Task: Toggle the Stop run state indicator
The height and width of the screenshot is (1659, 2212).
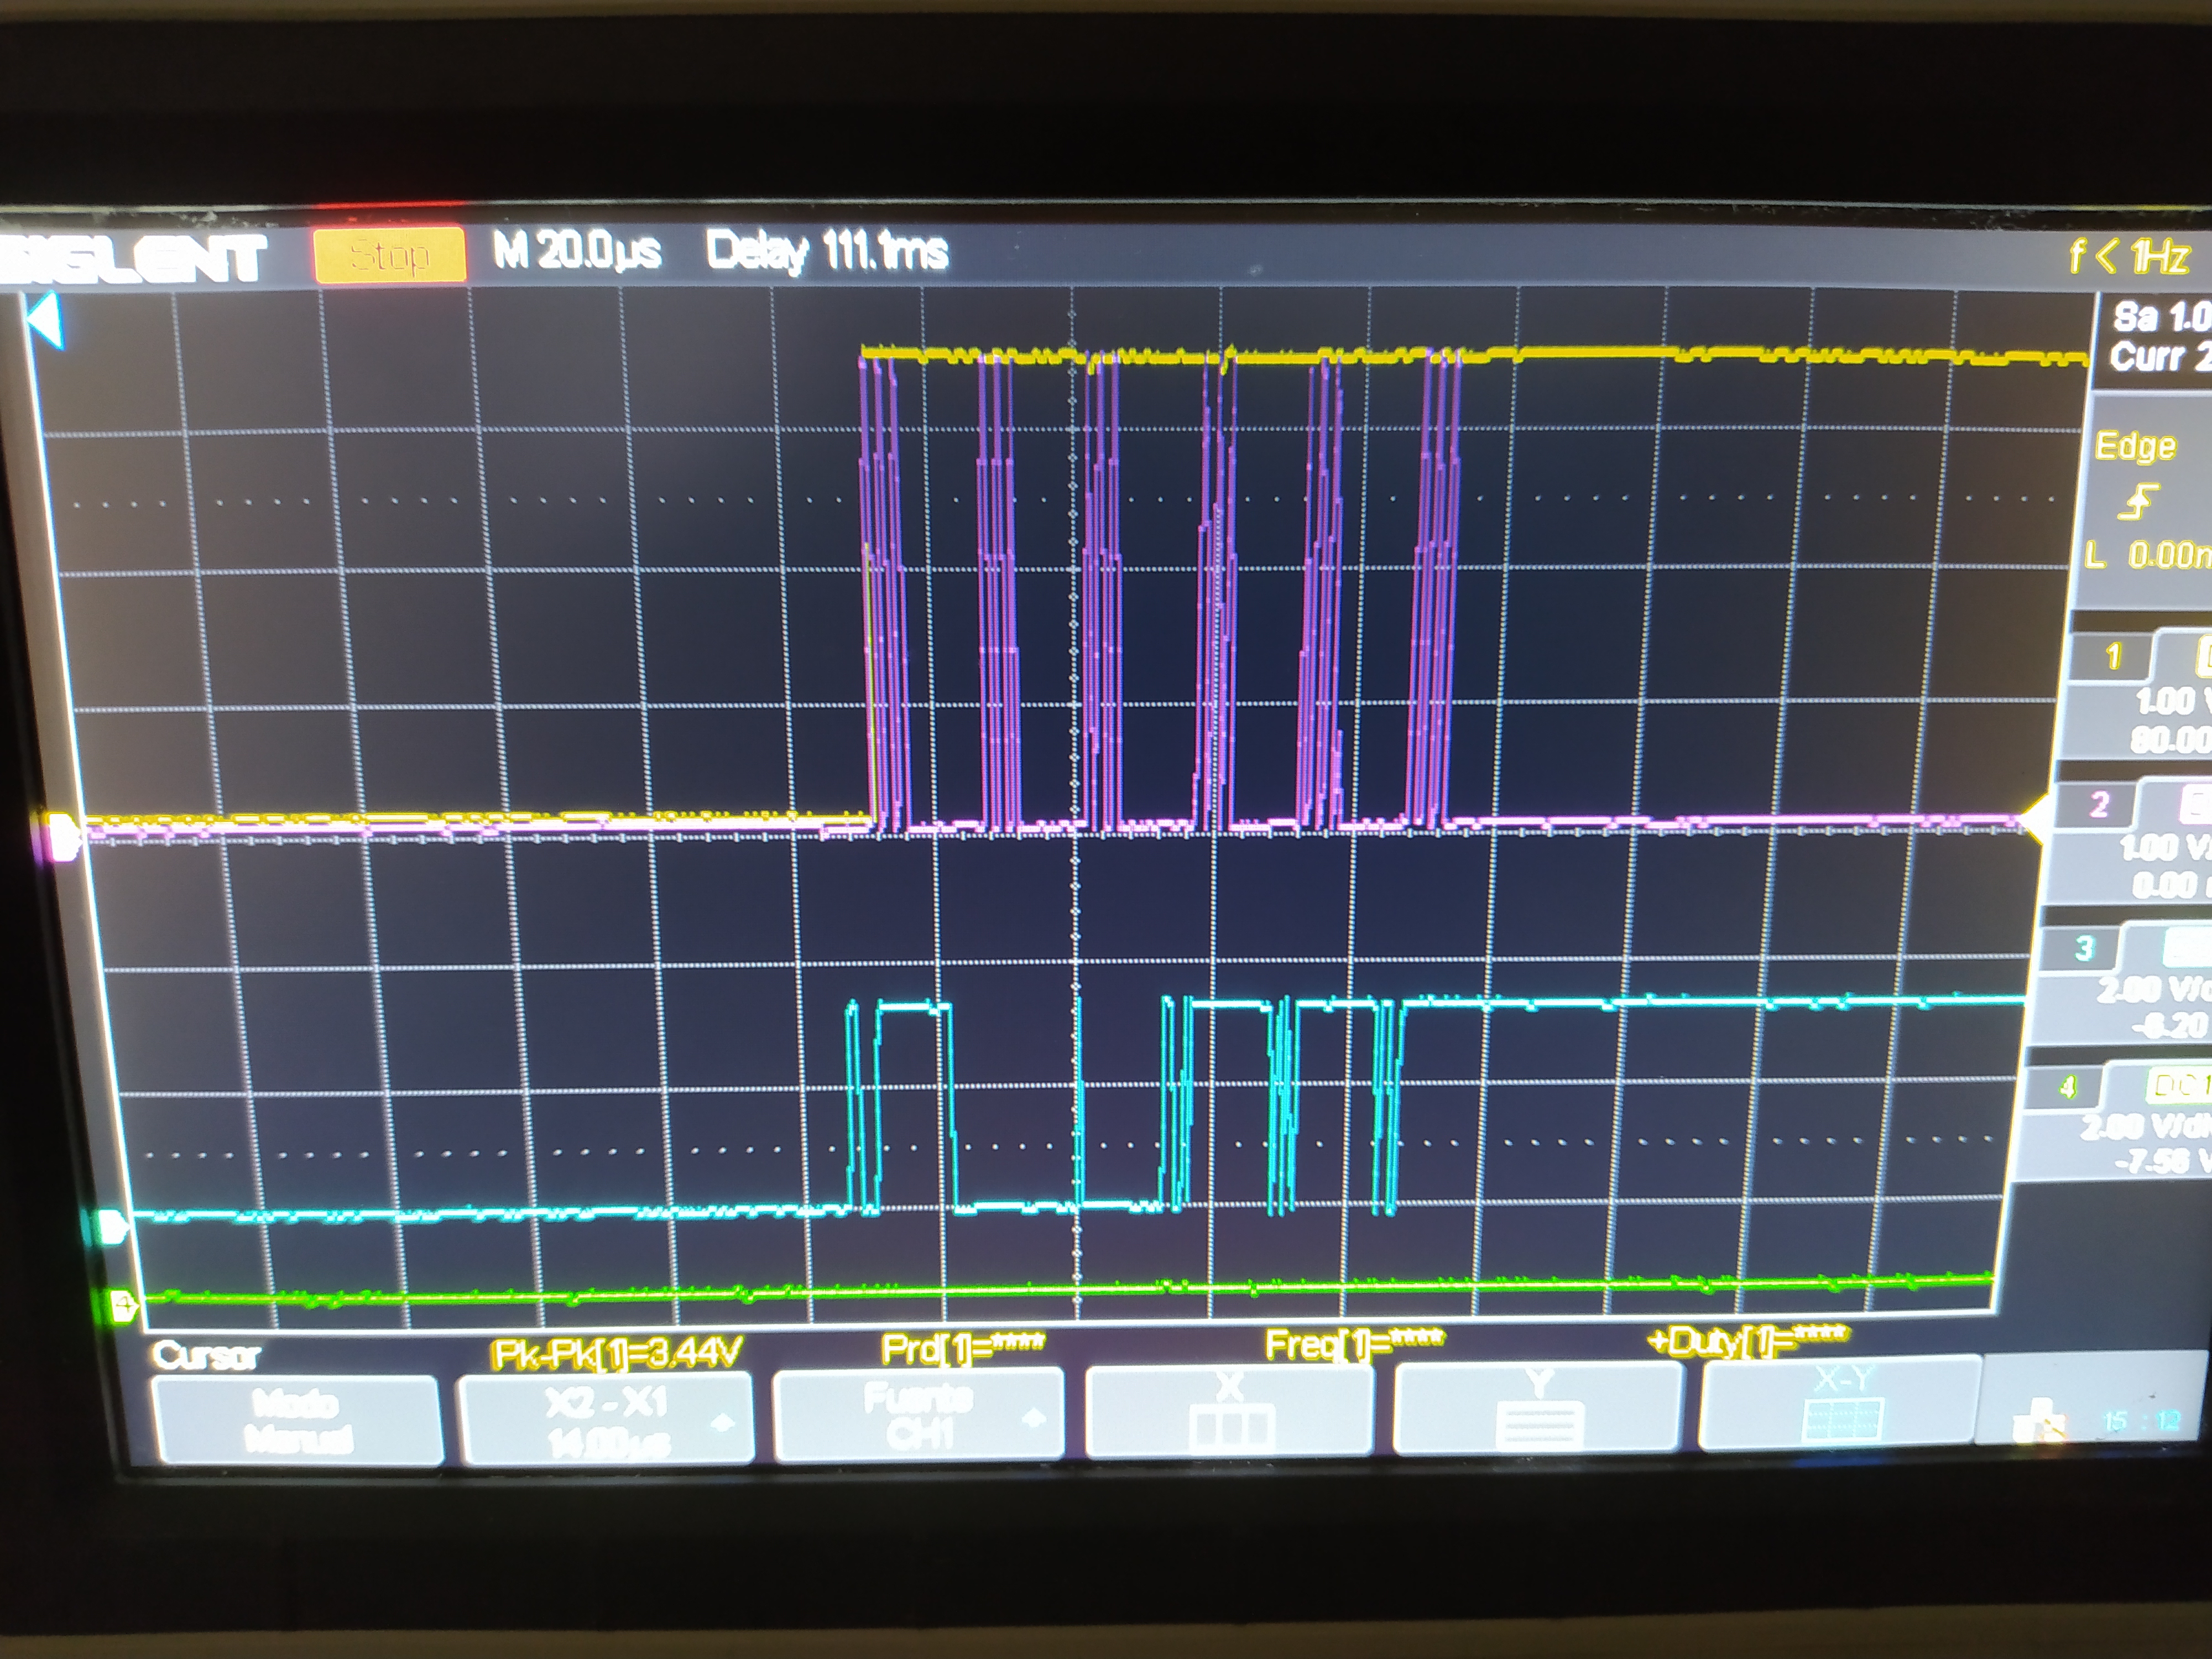Action: (389, 255)
